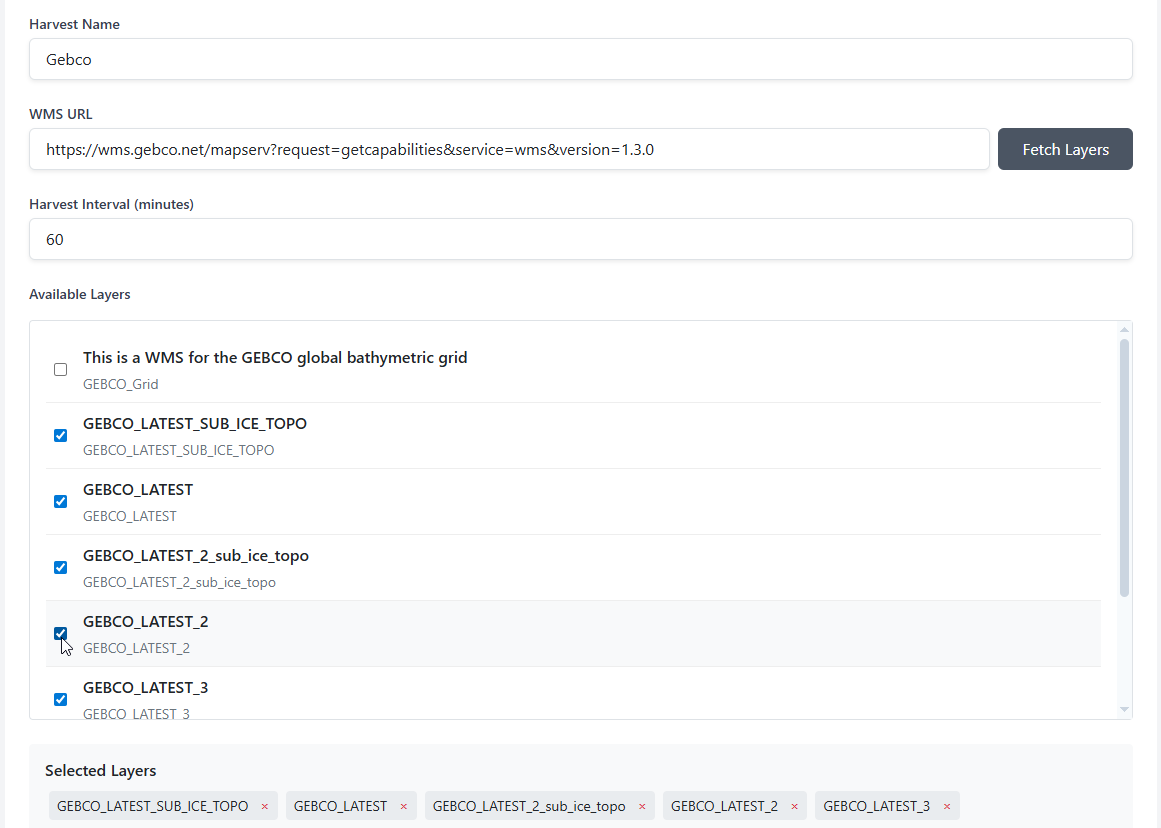Focus the WMS URL input field

coord(509,149)
